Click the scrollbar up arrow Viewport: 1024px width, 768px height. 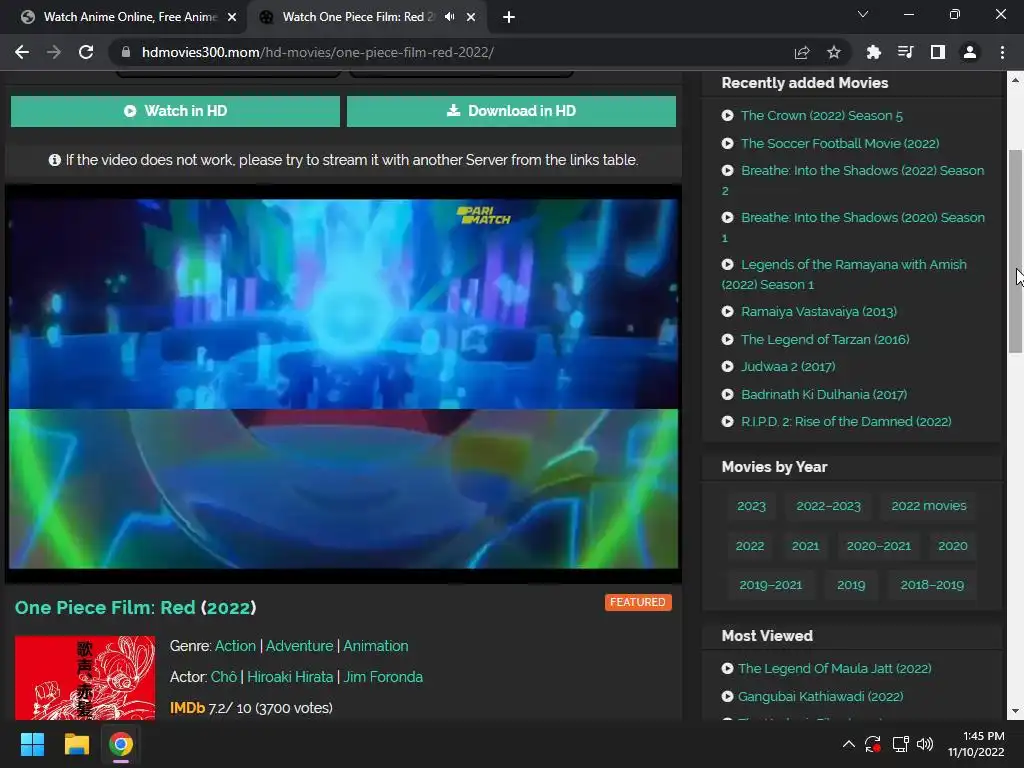click(x=1014, y=80)
